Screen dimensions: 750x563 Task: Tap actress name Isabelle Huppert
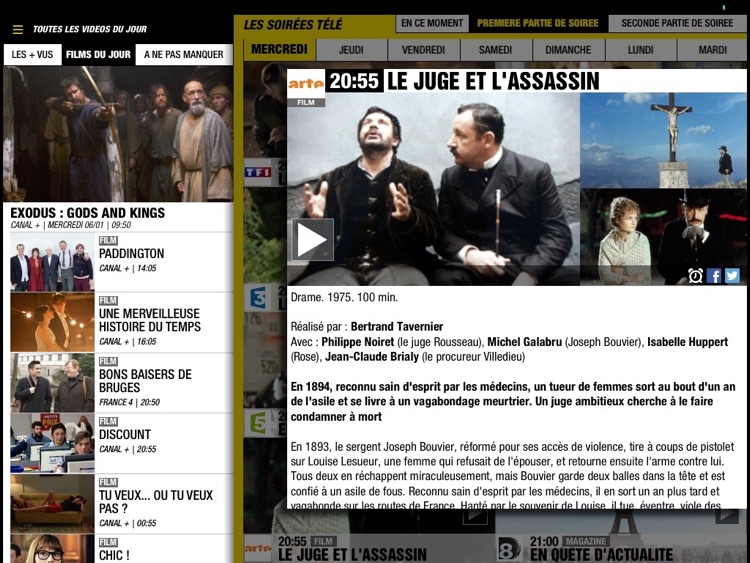click(x=687, y=342)
